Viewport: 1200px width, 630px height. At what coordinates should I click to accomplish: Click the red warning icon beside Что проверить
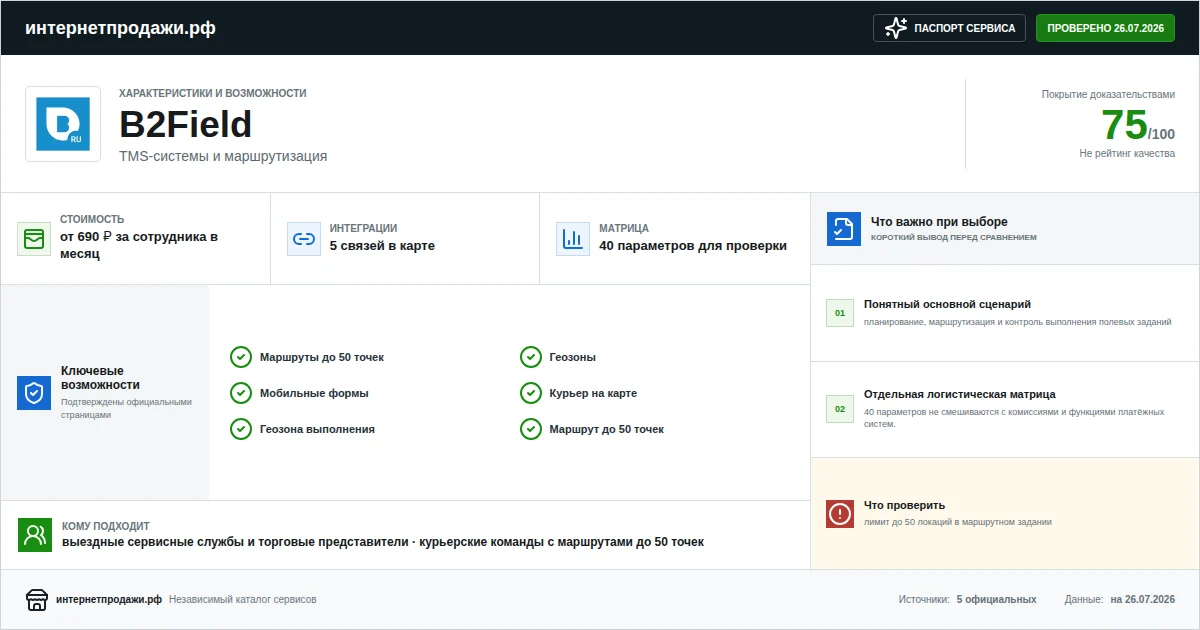point(840,514)
